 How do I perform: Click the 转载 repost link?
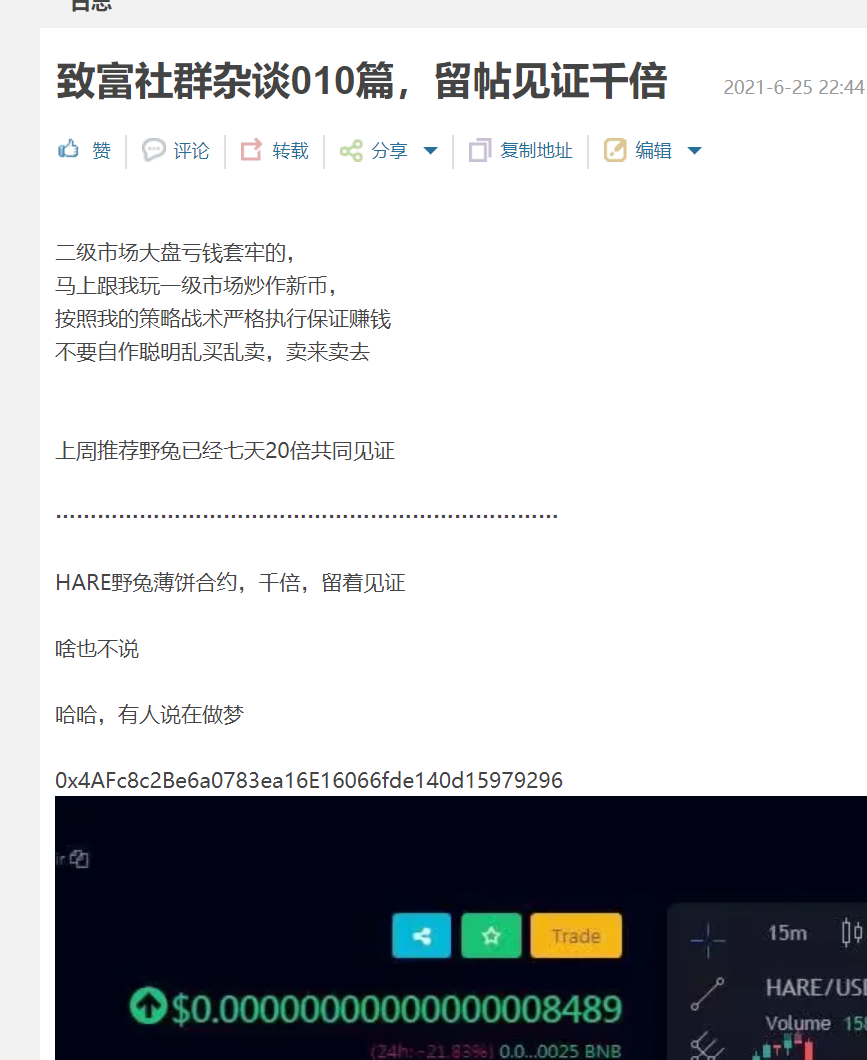[291, 150]
